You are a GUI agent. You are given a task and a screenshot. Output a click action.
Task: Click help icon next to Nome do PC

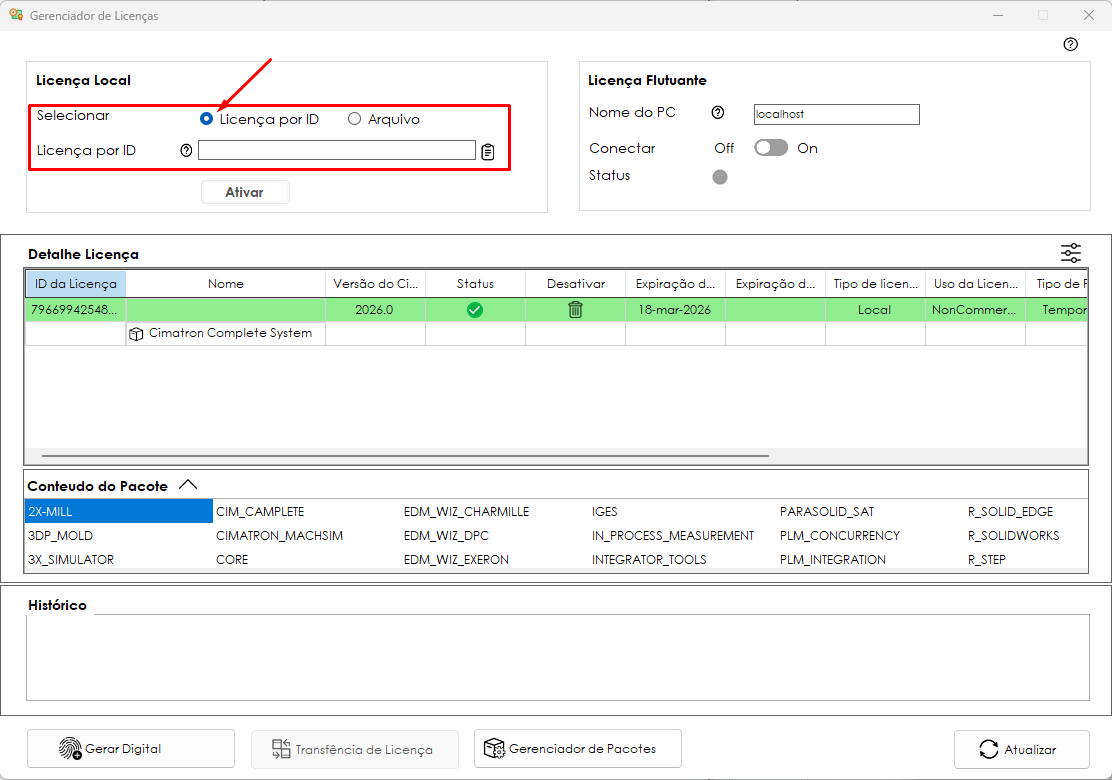coord(717,113)
